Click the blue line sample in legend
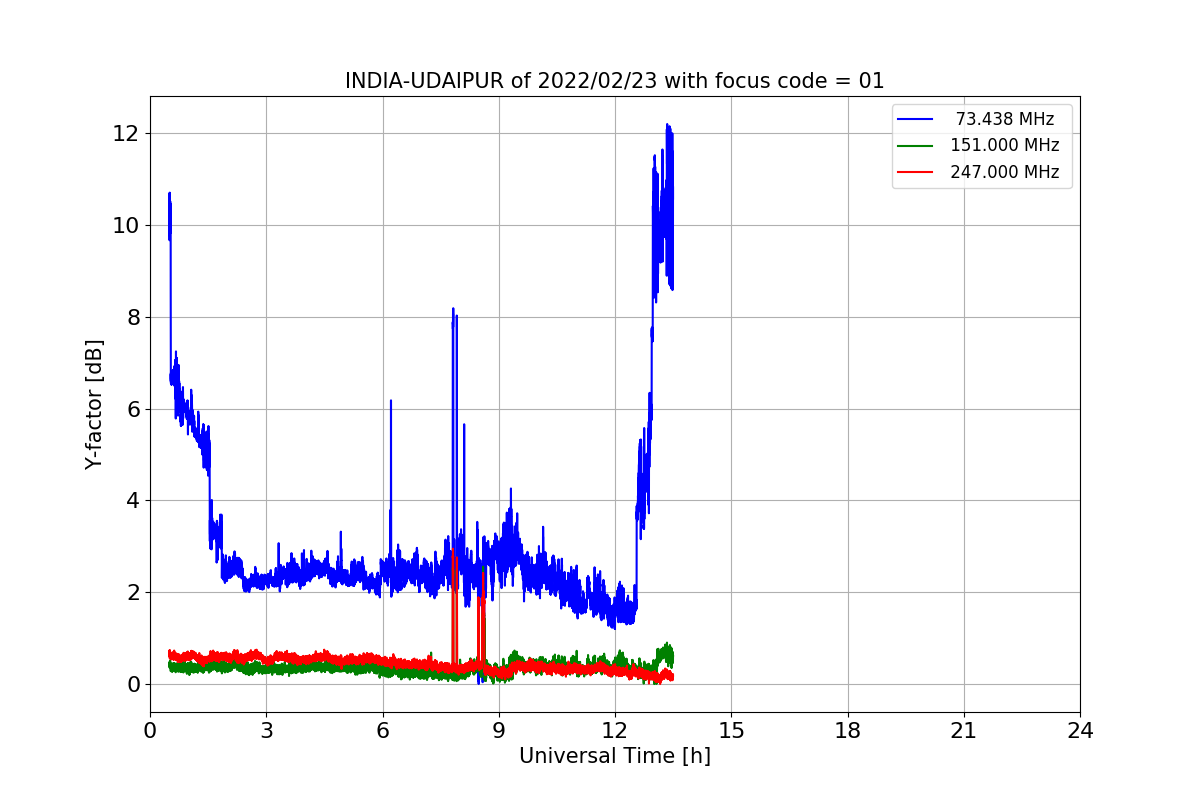 pyautogui.click(x=916, y=119)
